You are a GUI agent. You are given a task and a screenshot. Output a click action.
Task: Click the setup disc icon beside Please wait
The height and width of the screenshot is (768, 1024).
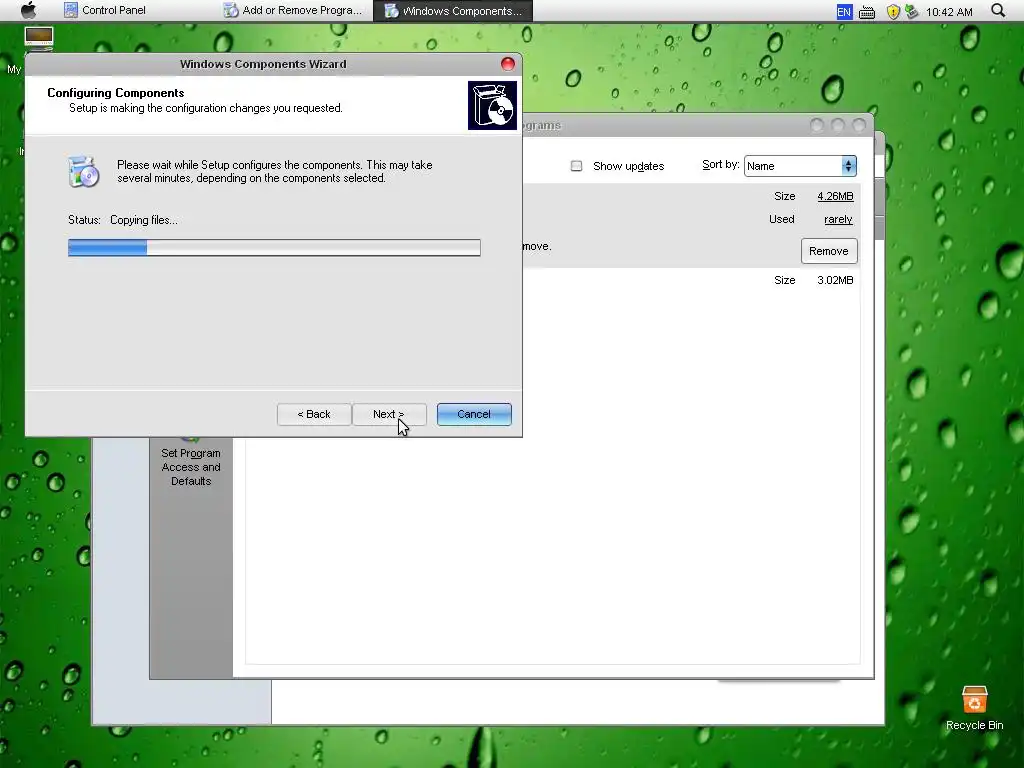point(84,172)
